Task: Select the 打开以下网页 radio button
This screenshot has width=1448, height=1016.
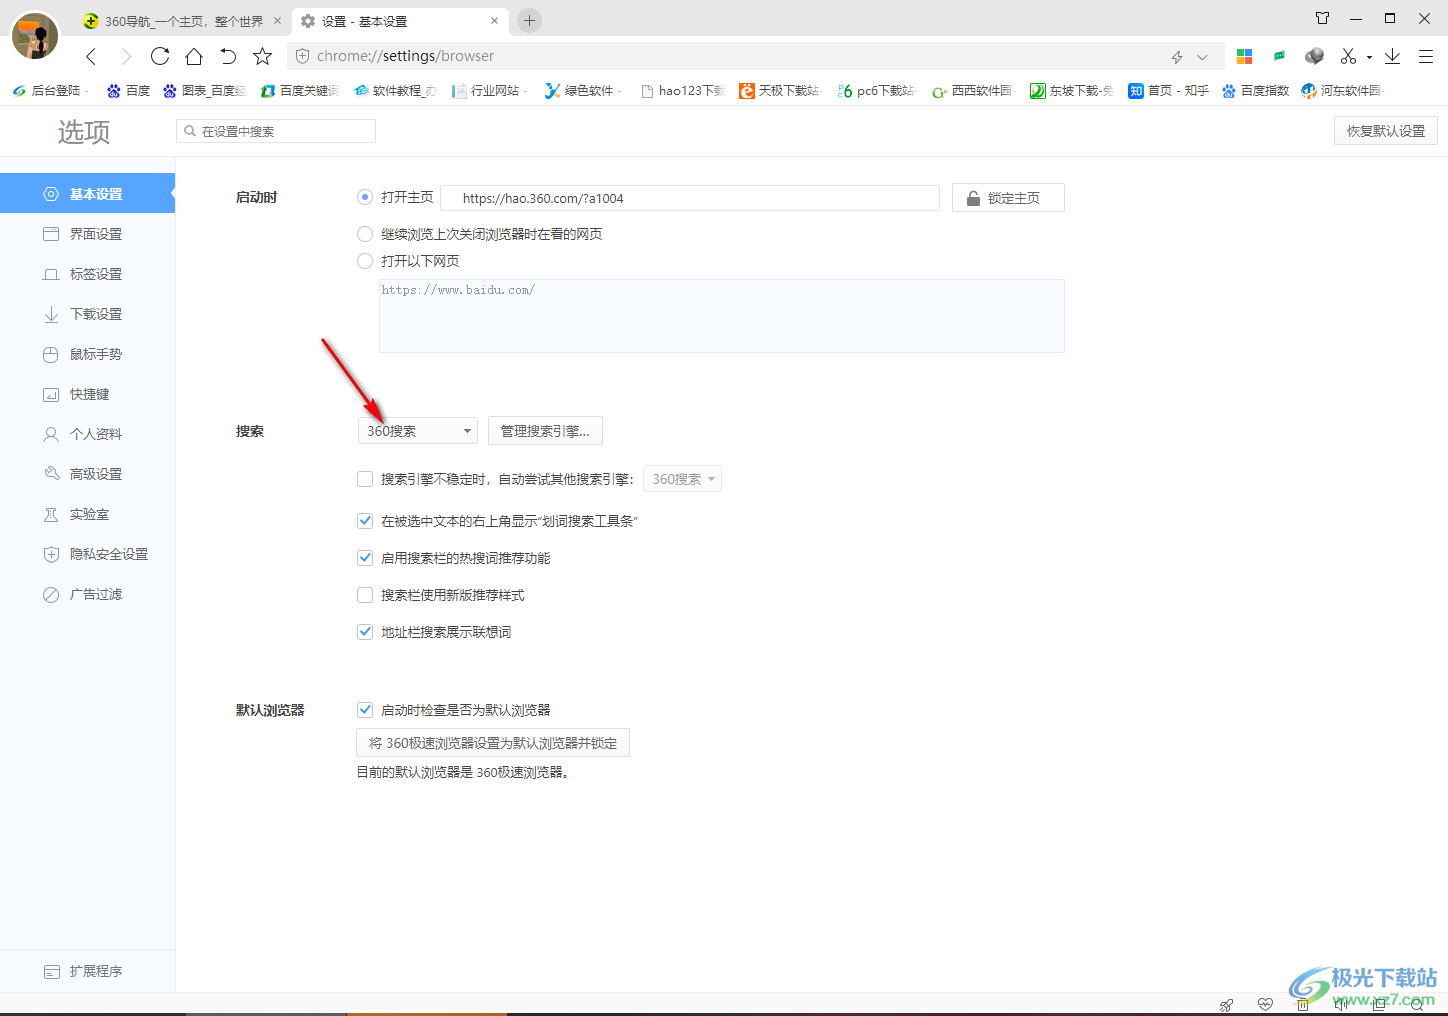Action: tap(365, 261)
